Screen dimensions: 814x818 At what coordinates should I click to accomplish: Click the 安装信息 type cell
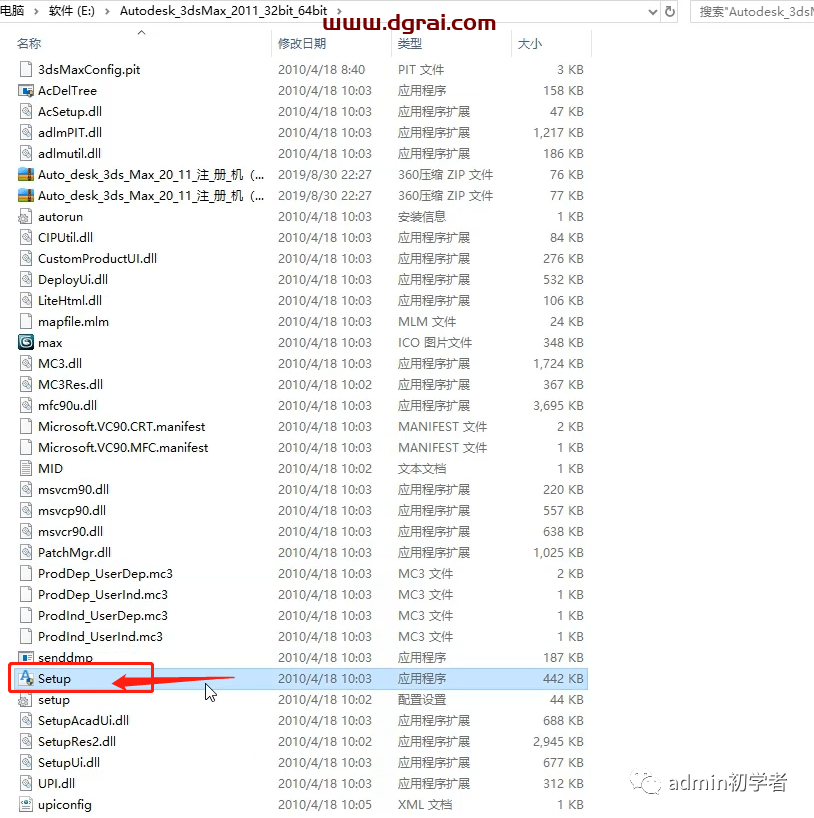coord(422,216)
